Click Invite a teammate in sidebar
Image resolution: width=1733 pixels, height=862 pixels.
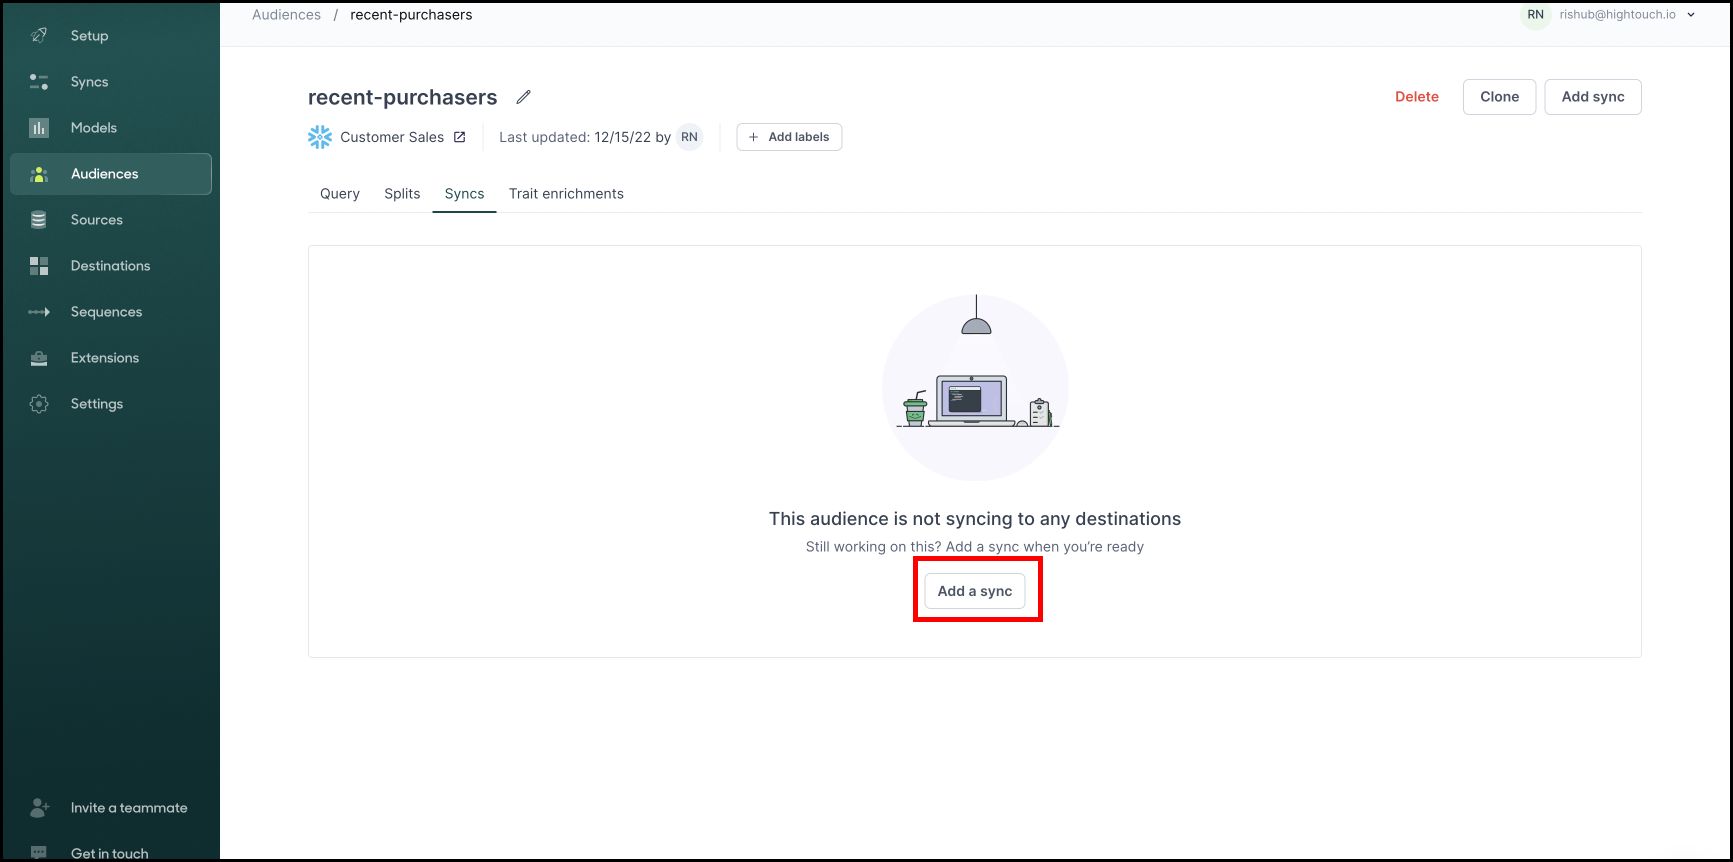point(129,808)
